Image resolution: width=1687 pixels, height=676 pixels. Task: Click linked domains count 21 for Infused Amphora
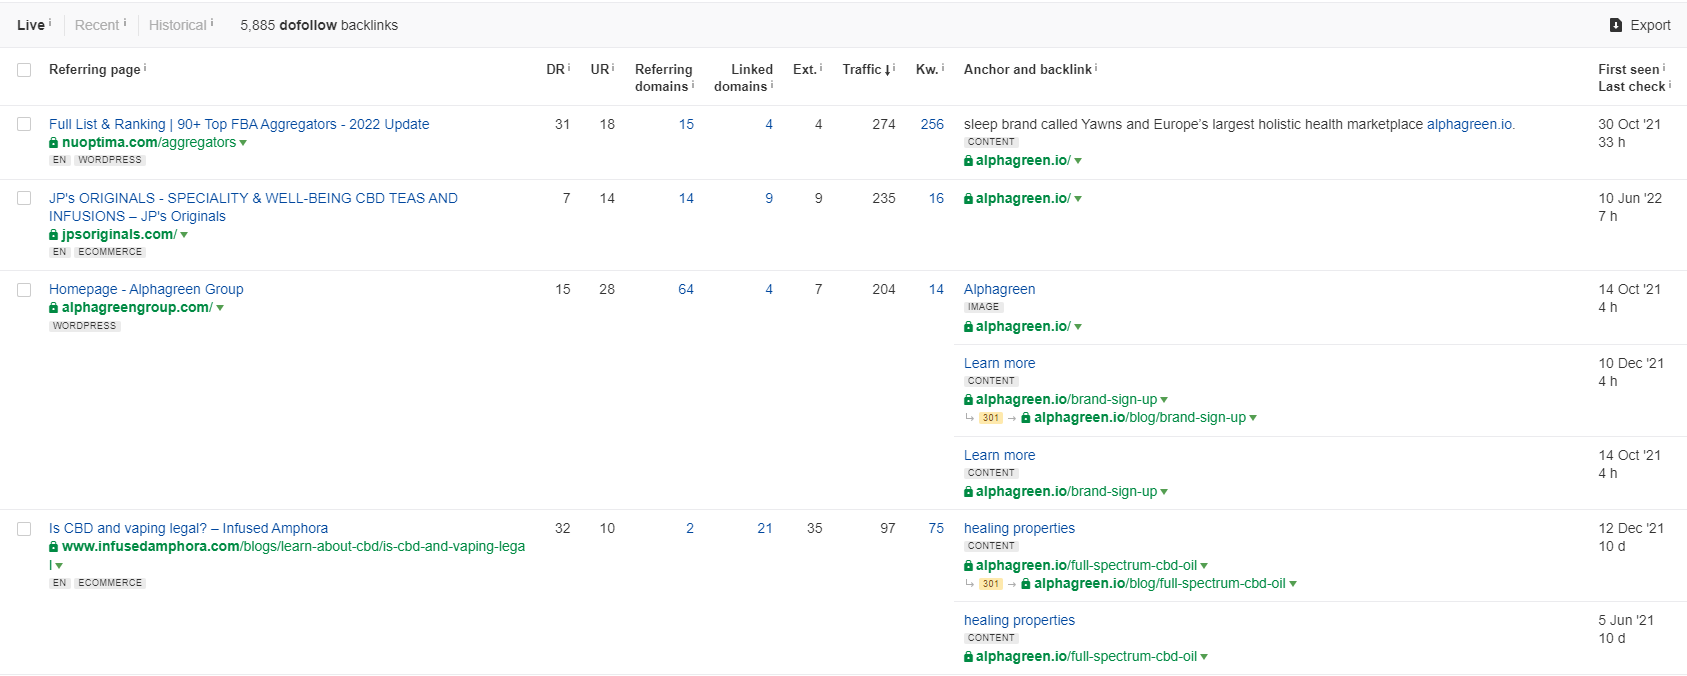pyautogui.click(x=765, y=529)
